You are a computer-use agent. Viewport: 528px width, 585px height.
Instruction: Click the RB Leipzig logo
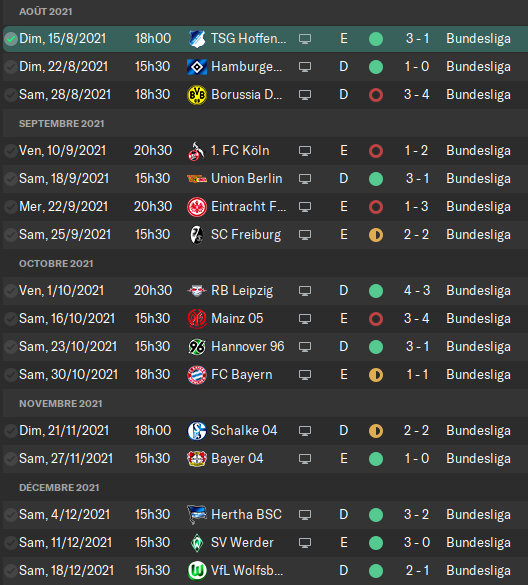tap(197, 291)
